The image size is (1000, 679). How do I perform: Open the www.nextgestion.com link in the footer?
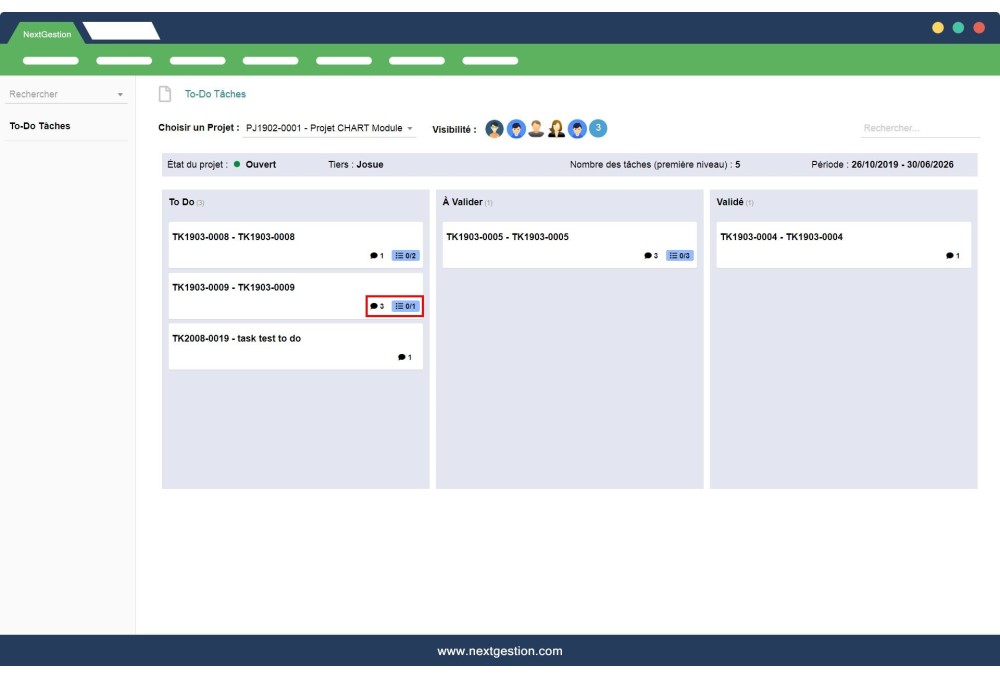(x=499, y=650)
